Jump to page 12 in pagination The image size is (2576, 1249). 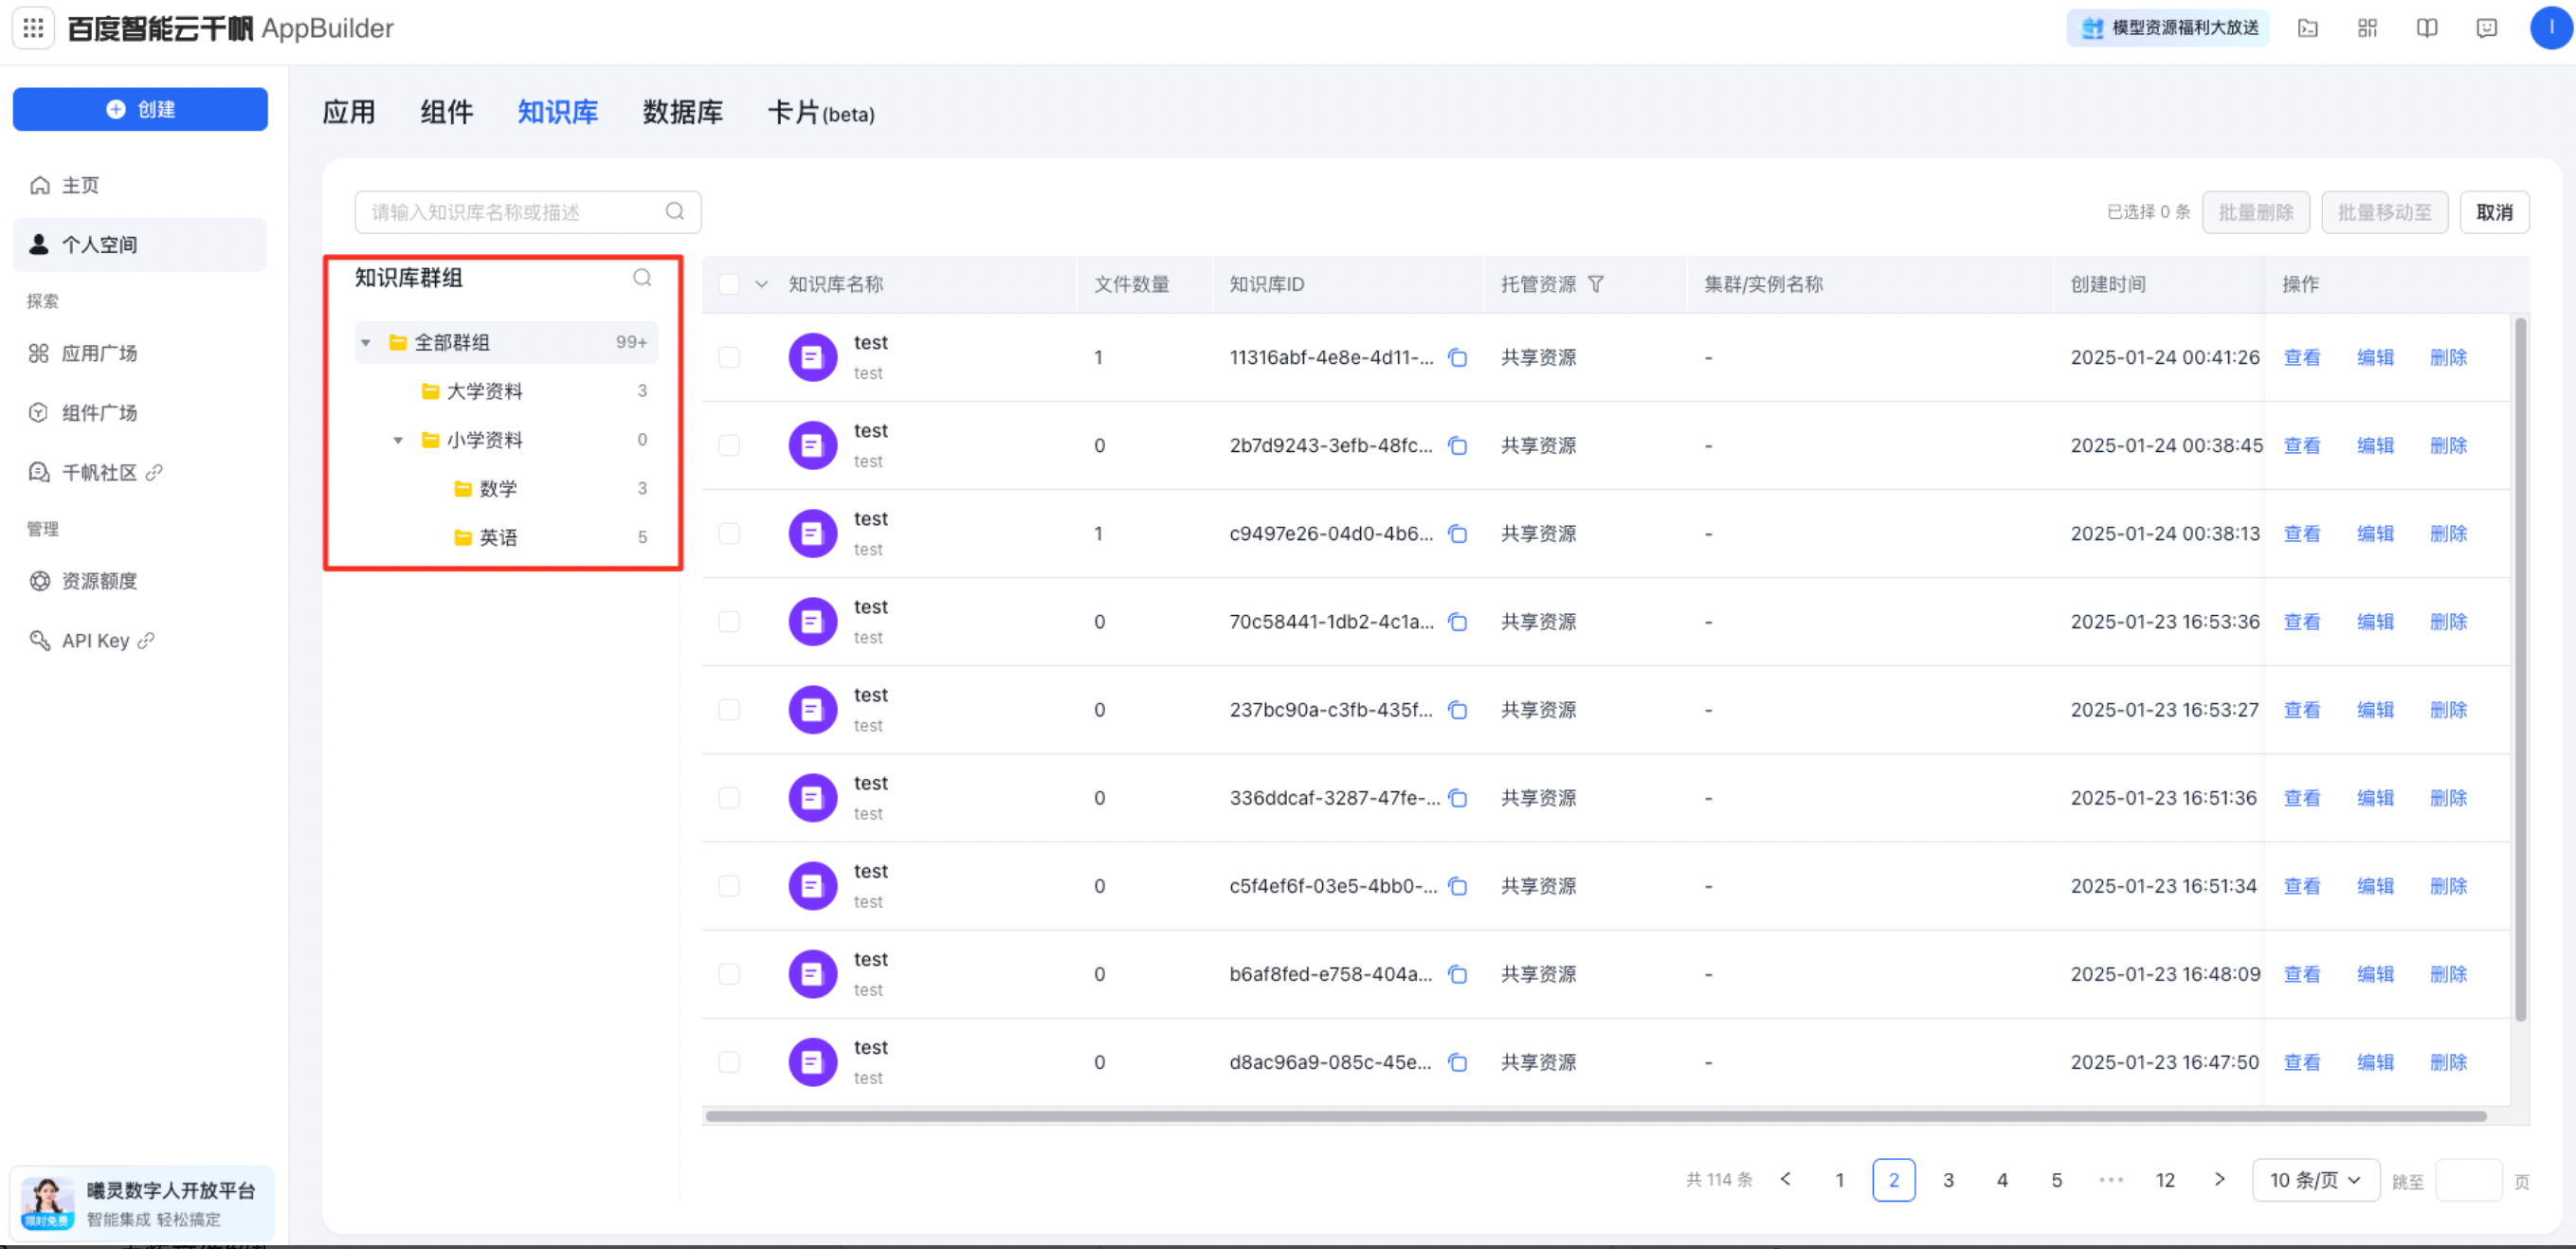click(x=2165, y=1180)
